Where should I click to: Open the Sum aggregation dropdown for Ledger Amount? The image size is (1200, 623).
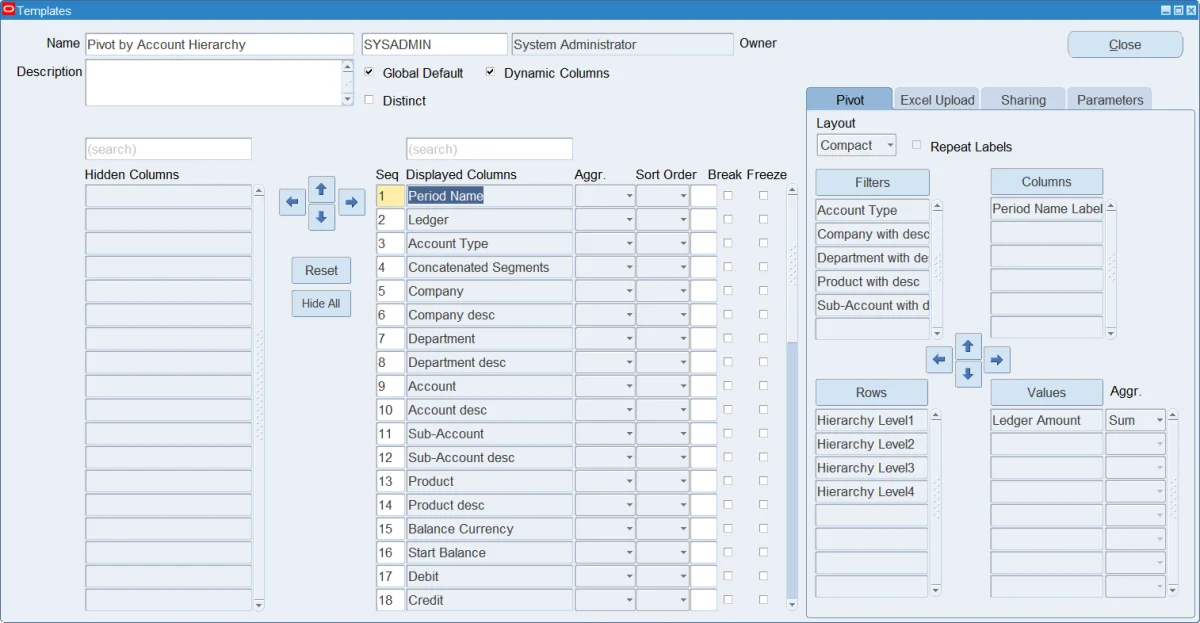tap(1135, 420)
